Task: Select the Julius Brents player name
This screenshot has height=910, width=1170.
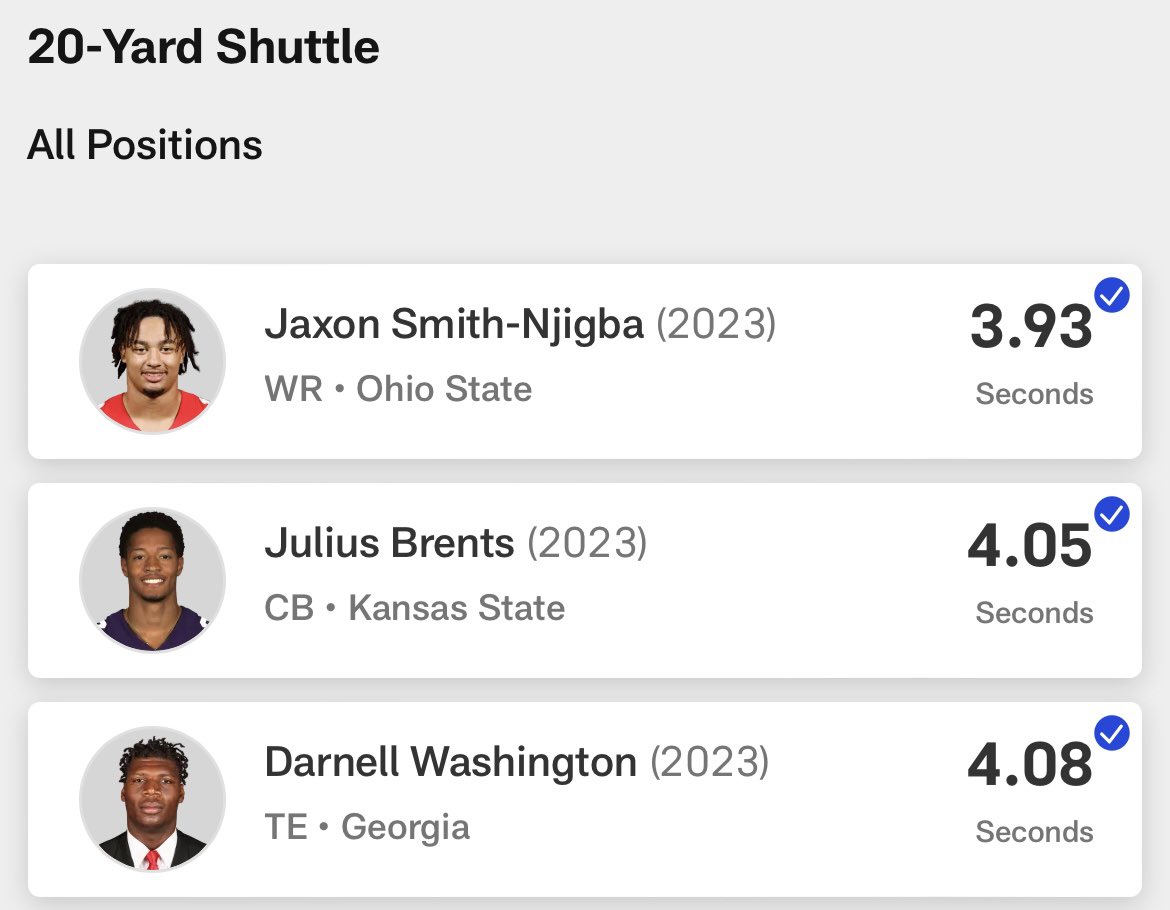Action: tap(390, 543)
